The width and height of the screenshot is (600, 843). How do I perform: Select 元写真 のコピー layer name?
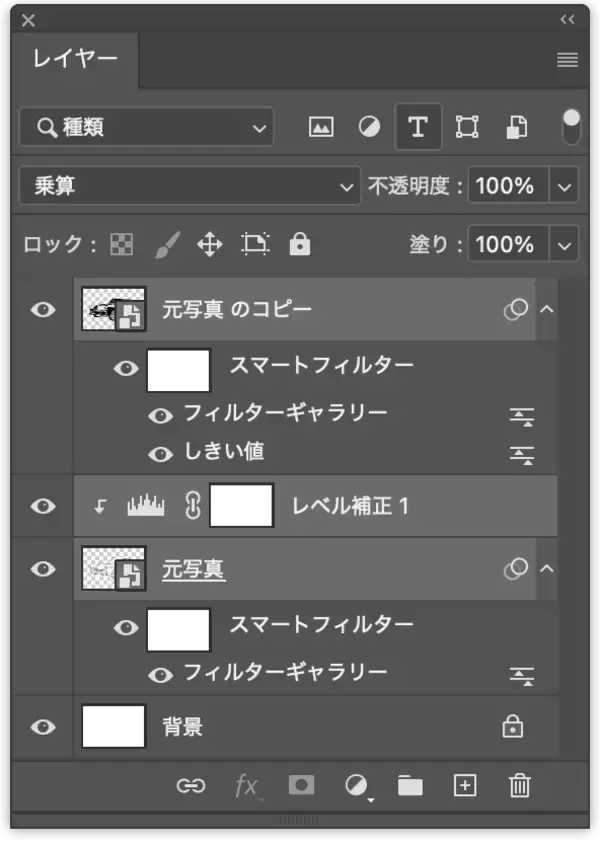[237, 309]
